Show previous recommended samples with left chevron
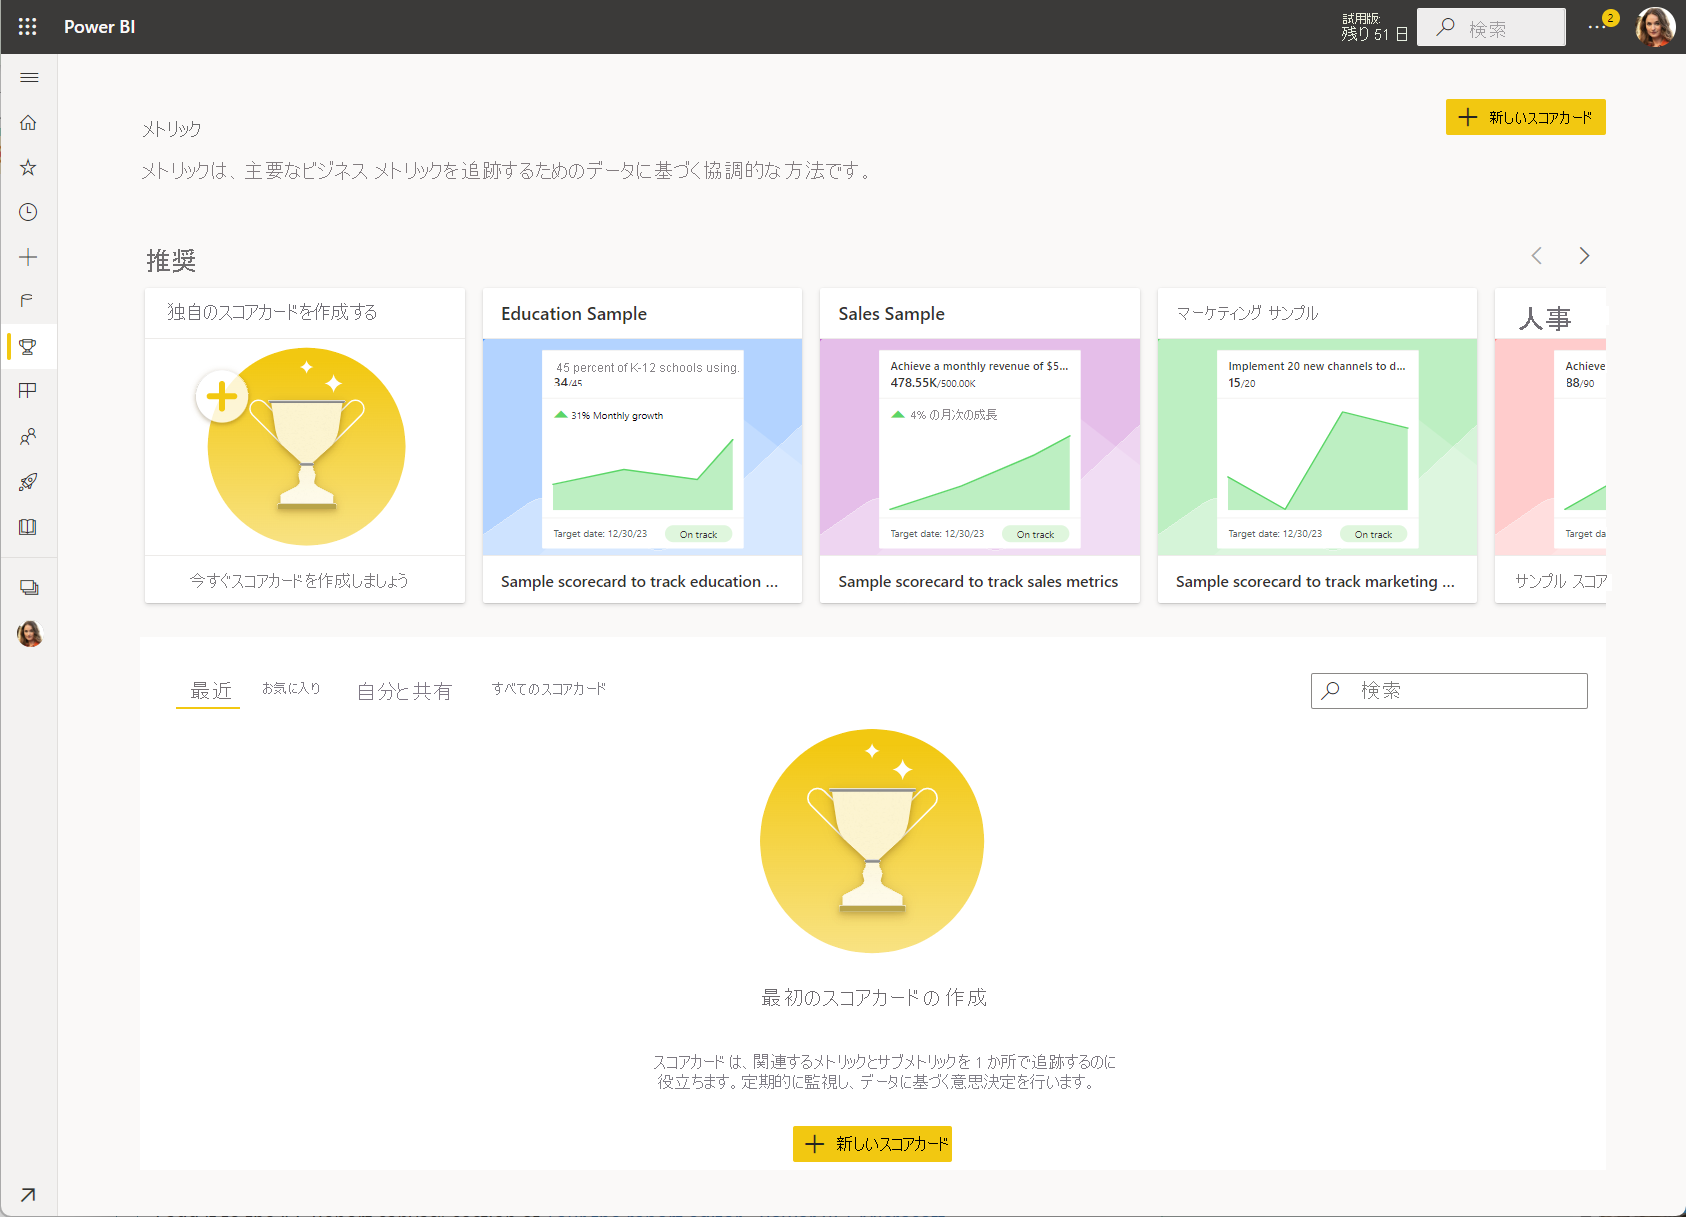This screenshot has width=1686, height=1217. [1537, 256]
